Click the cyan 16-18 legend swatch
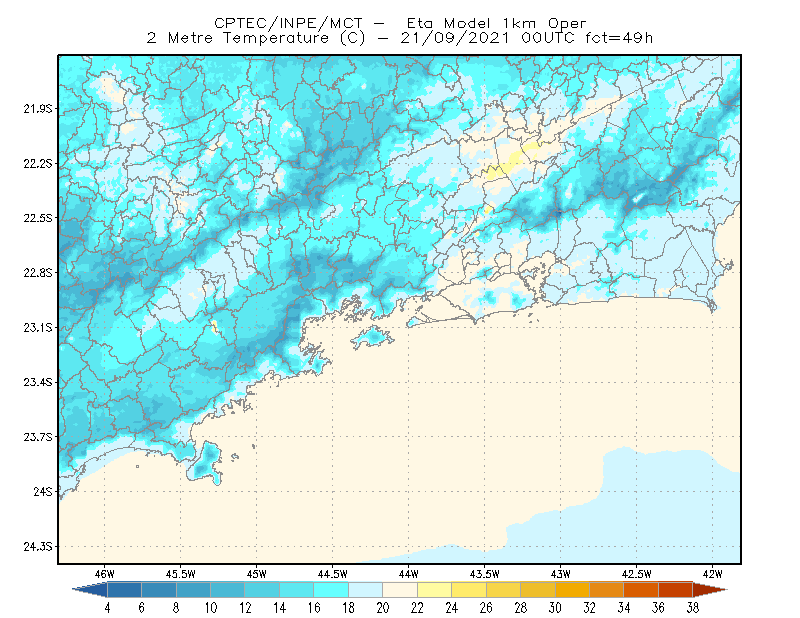Image resolution: width=800 pixels, height=618 pixels. tap(331, 590)
